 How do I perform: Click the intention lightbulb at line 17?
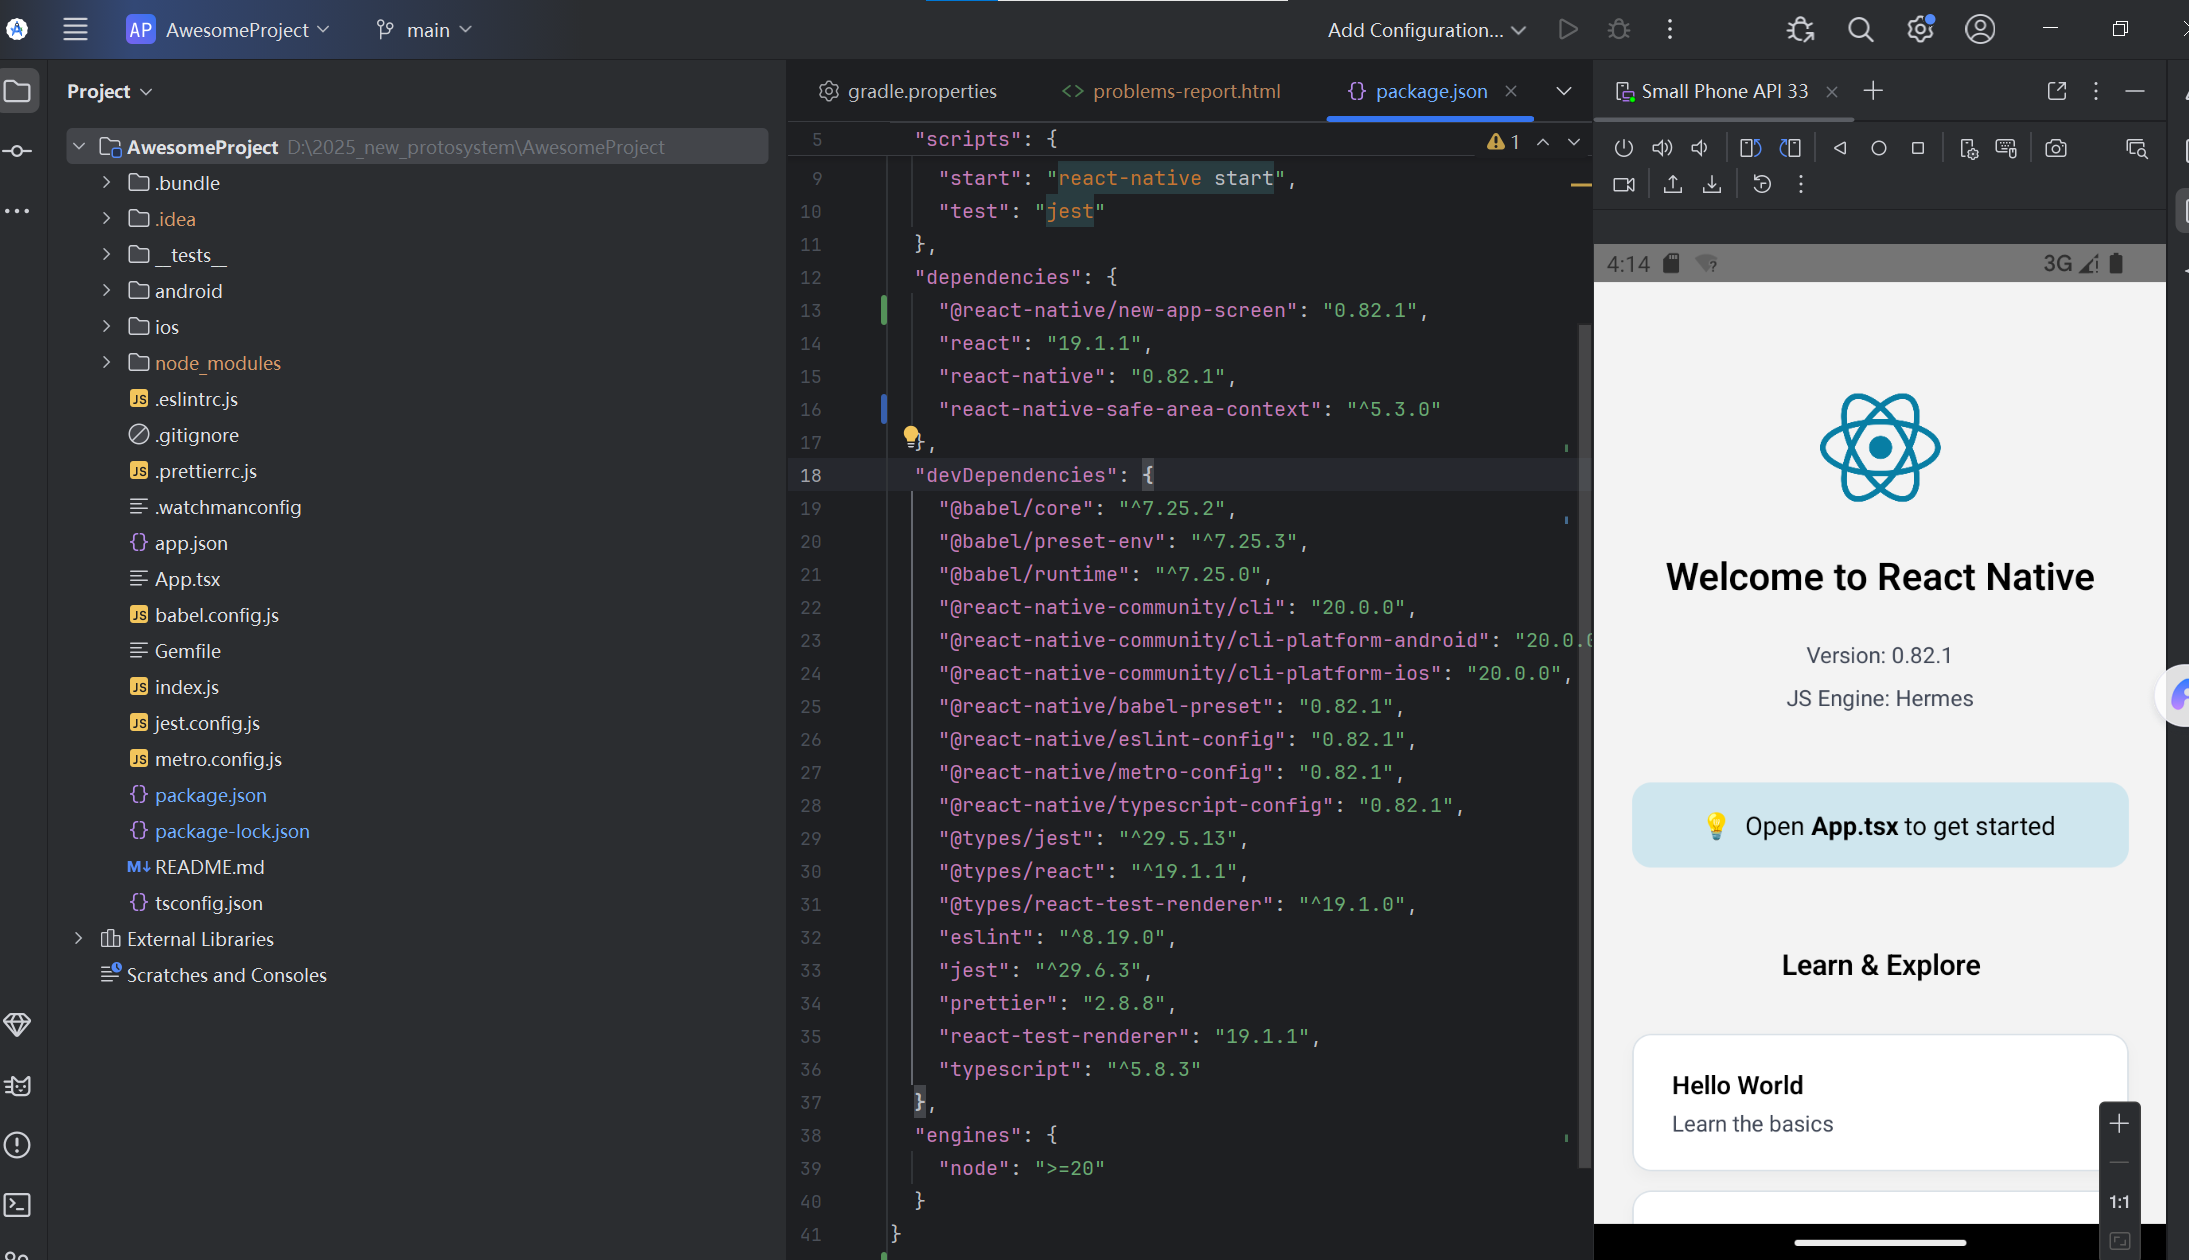[x=911, y=435]
